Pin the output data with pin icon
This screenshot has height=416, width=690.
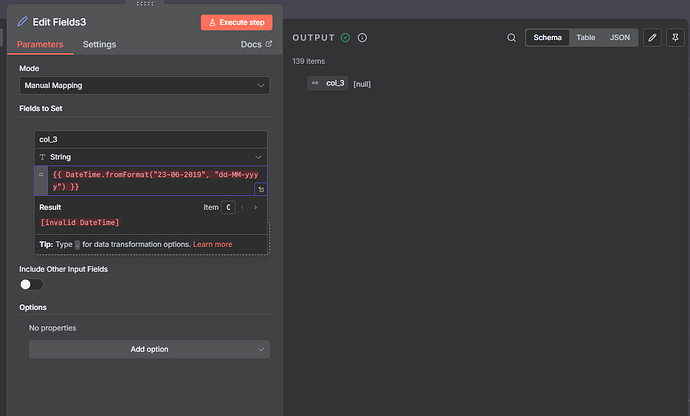(x=673, y=38)
